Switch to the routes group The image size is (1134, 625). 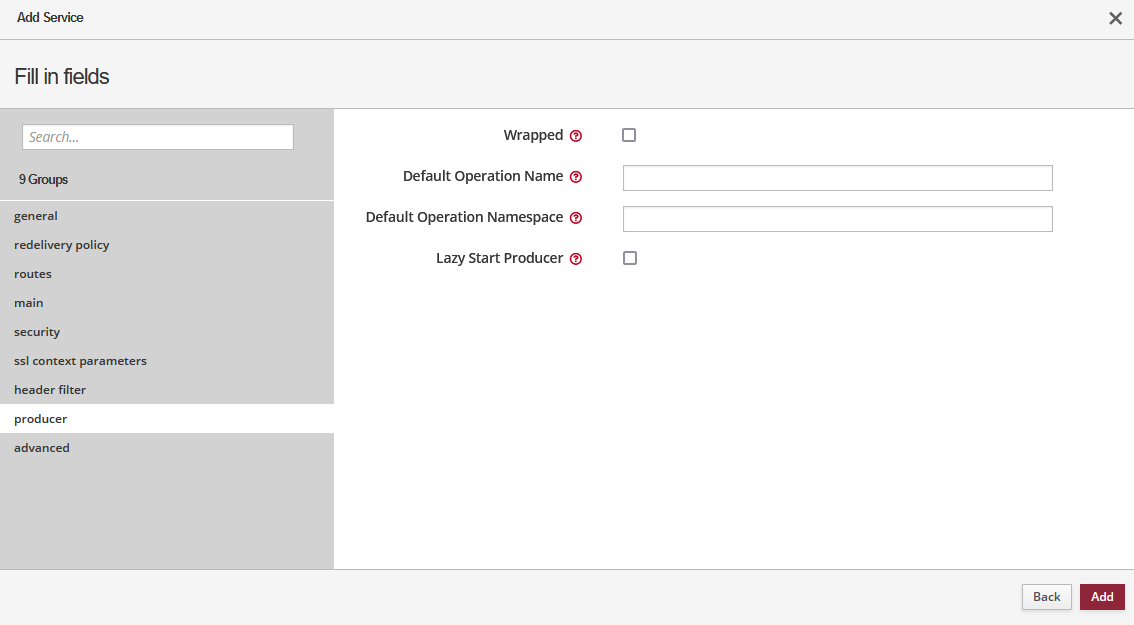coord(33,274)
